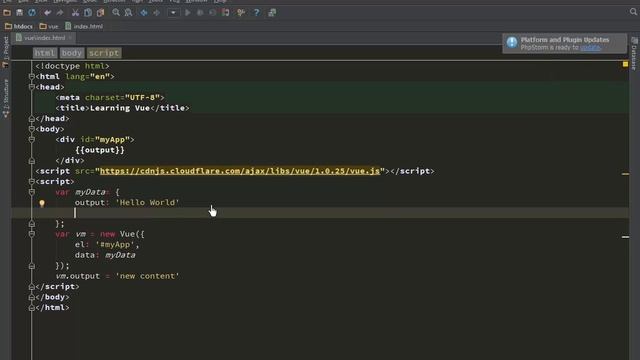Select the vue folder in navigation bar
This screenshot has height=360, width=640.
(x=49, y=27)
